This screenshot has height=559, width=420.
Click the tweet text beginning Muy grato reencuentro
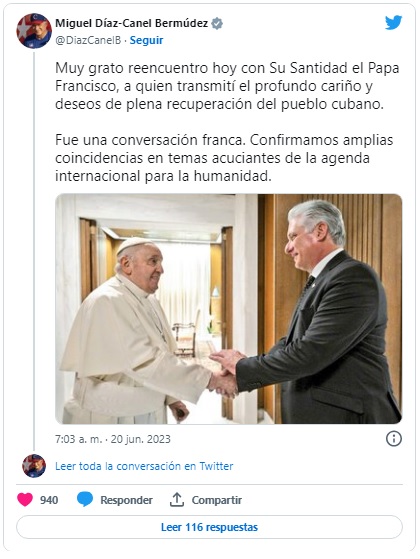click(227, 86)
